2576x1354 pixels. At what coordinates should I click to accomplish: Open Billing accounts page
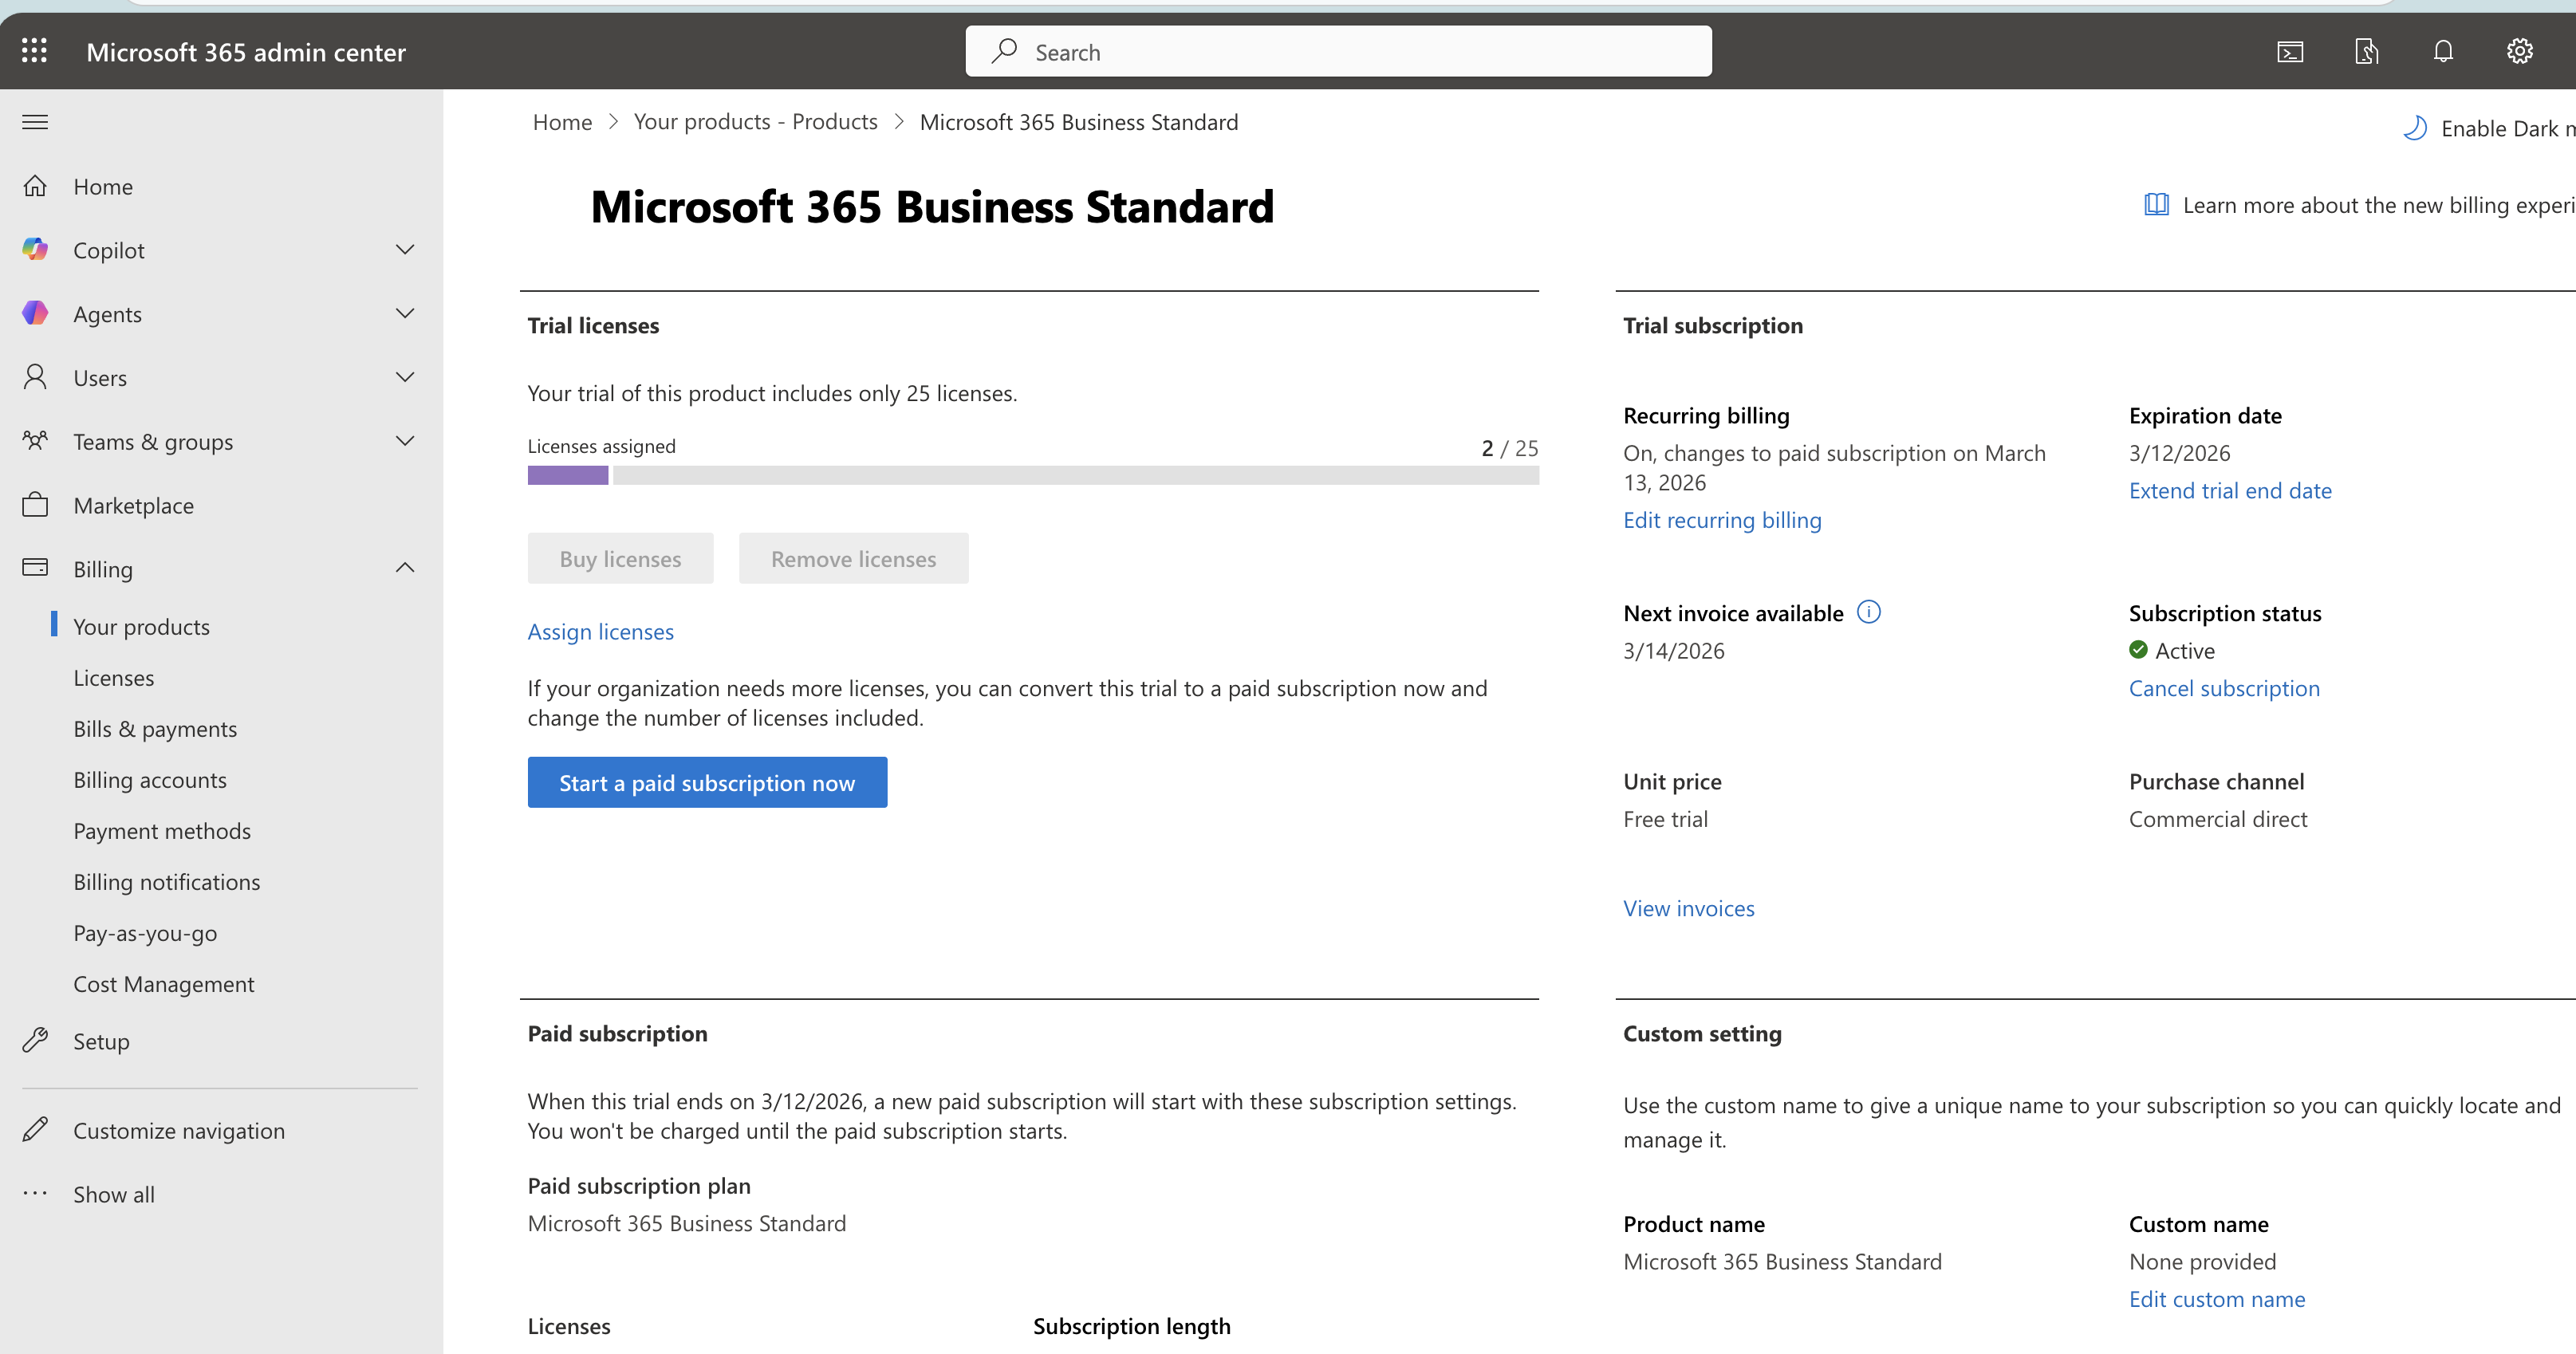click(150, 779)
